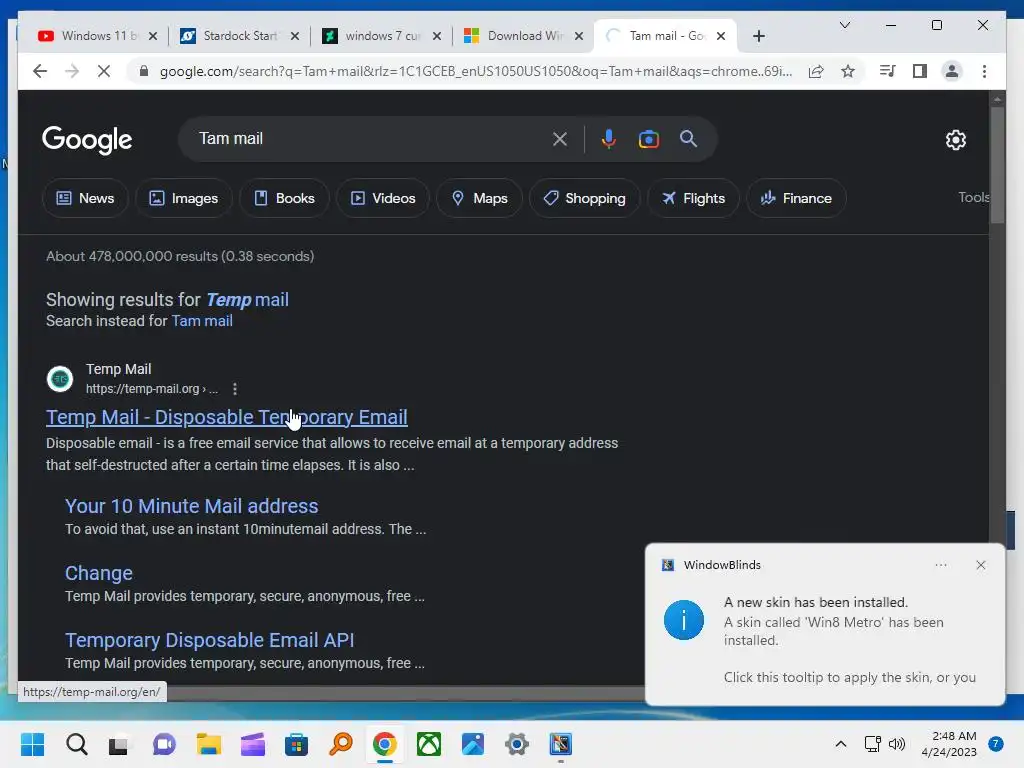
Task: Filter results by Finance
Action: [x=796, y=198]
